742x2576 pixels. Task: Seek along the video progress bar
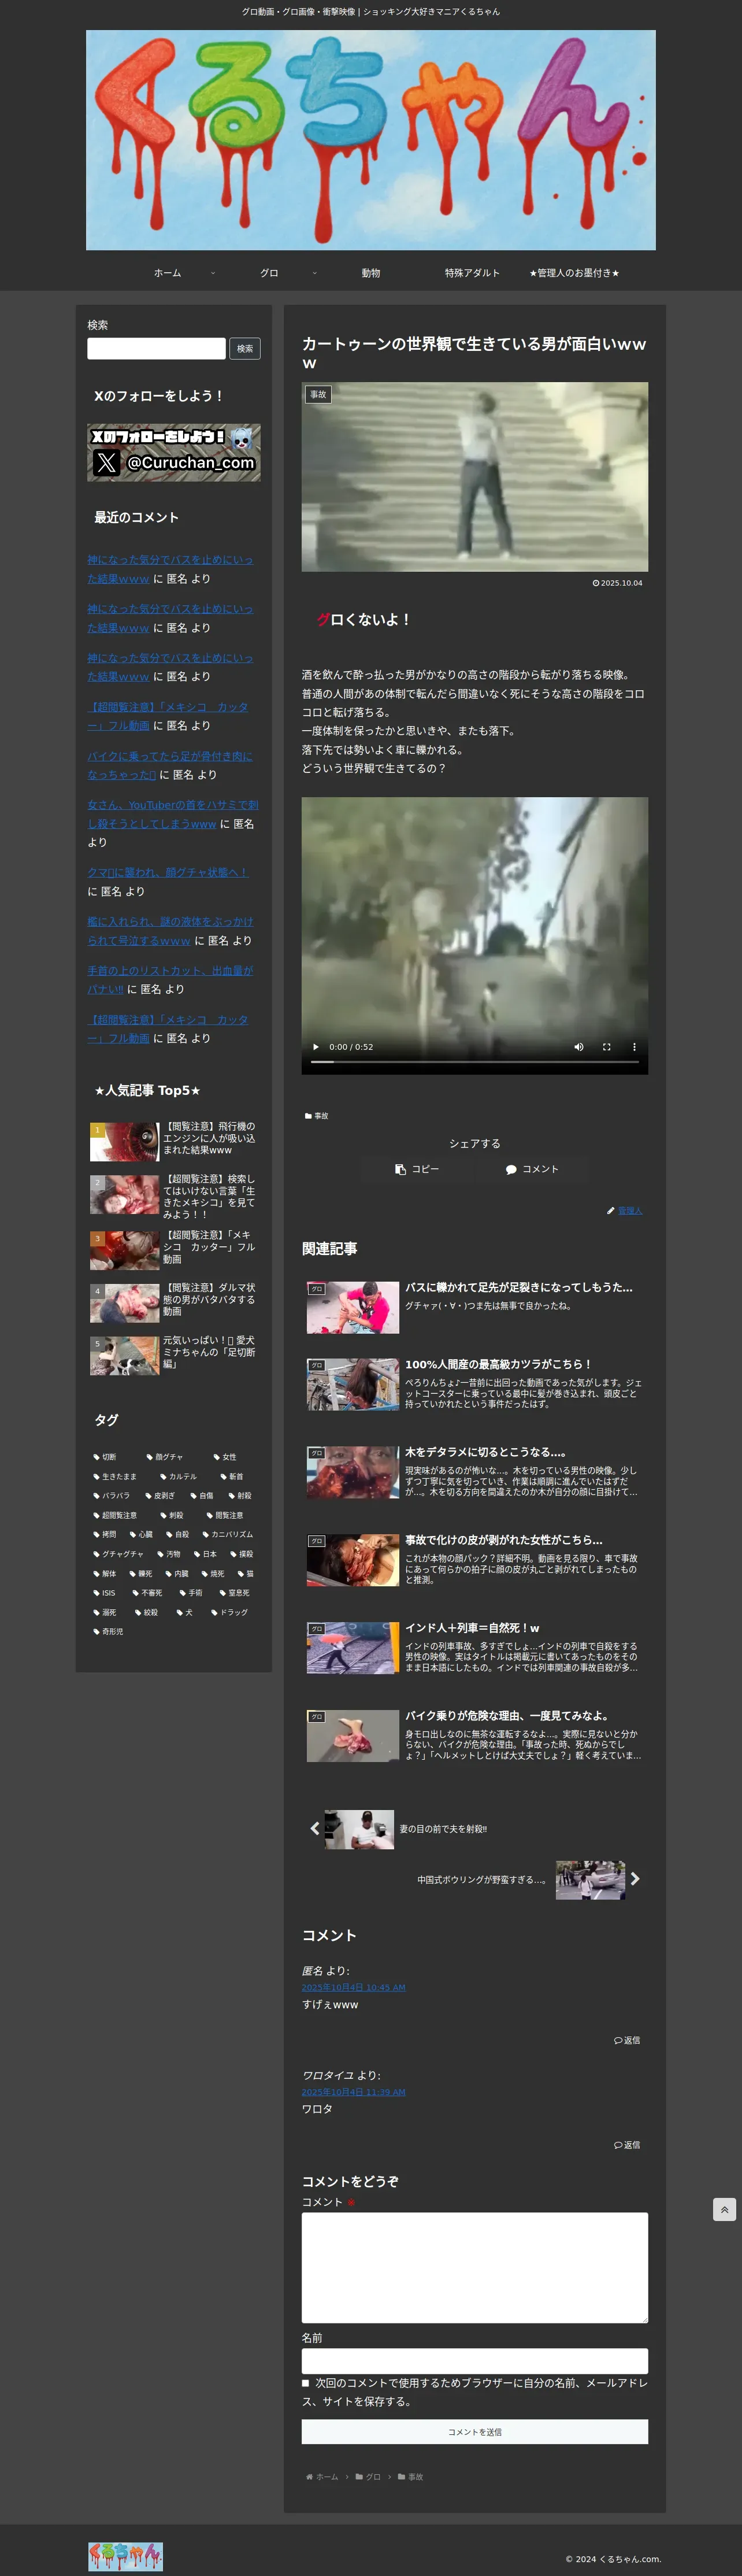coord(474,1062)
